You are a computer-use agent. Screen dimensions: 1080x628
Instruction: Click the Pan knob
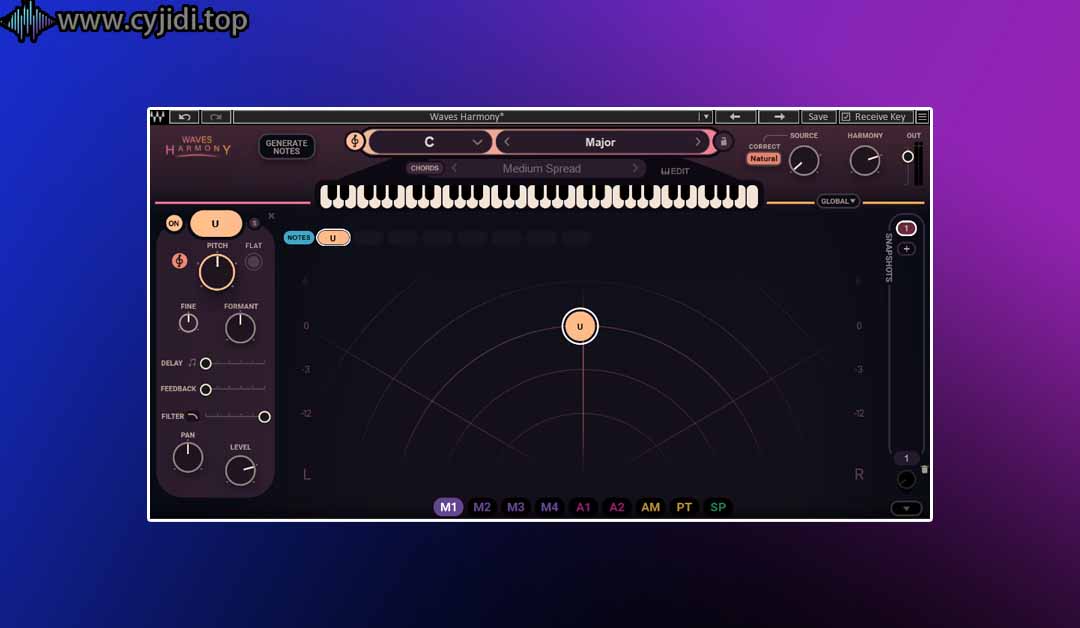pyautogui.click(x=188, y=457)
